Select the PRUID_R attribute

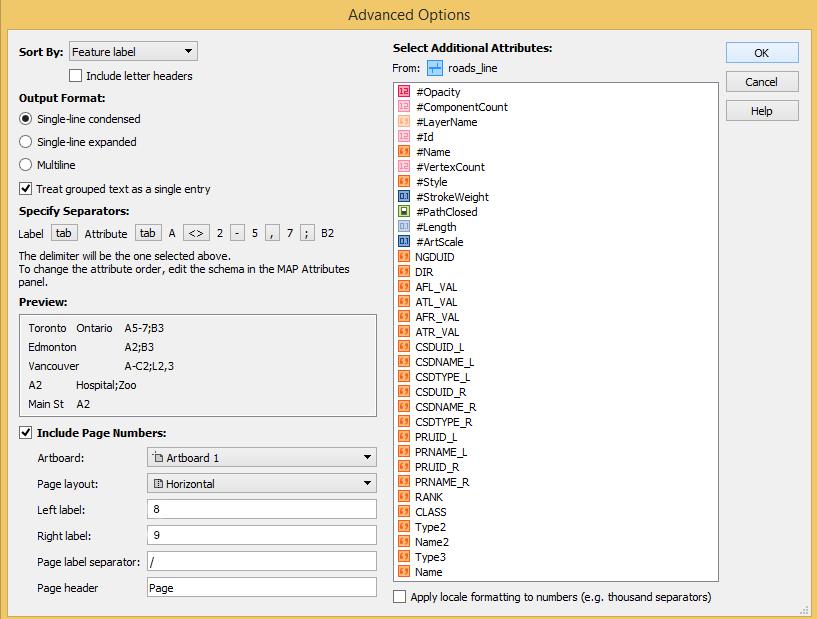[437, 467]
